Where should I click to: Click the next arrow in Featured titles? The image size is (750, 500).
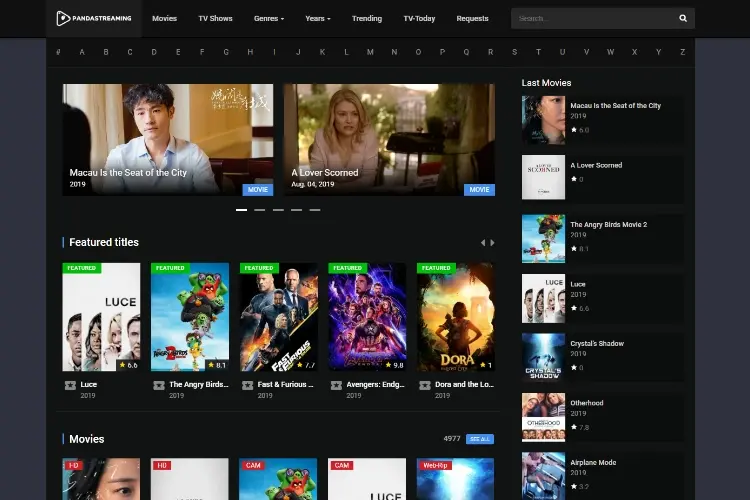(492, 243)
